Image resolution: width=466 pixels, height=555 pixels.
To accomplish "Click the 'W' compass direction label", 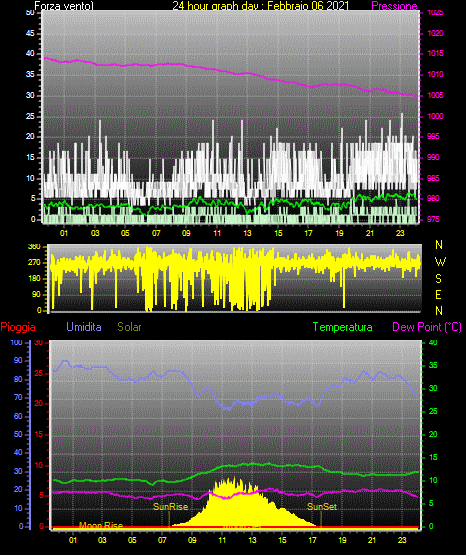I will (x=440, y=262).
